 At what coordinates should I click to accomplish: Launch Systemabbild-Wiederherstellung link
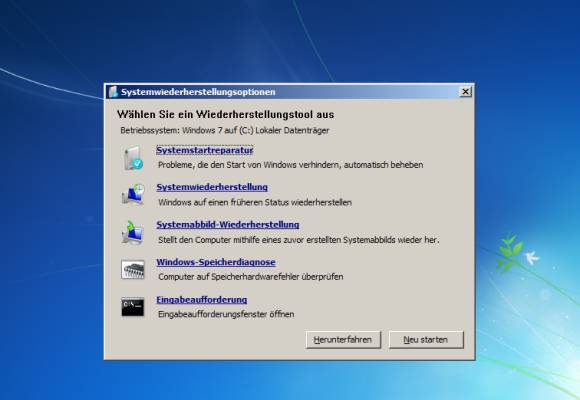[228, 225]
